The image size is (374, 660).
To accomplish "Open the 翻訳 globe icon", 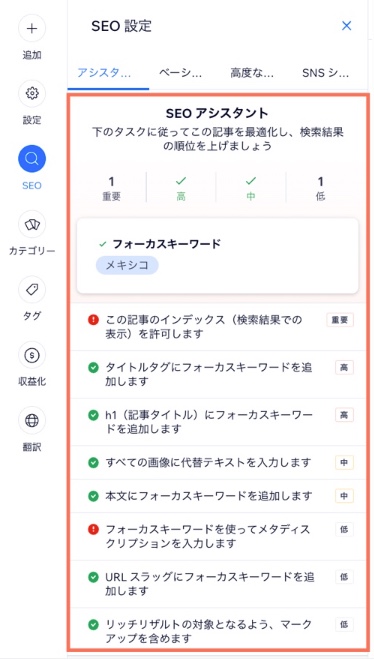I will [x=32, y=420].
